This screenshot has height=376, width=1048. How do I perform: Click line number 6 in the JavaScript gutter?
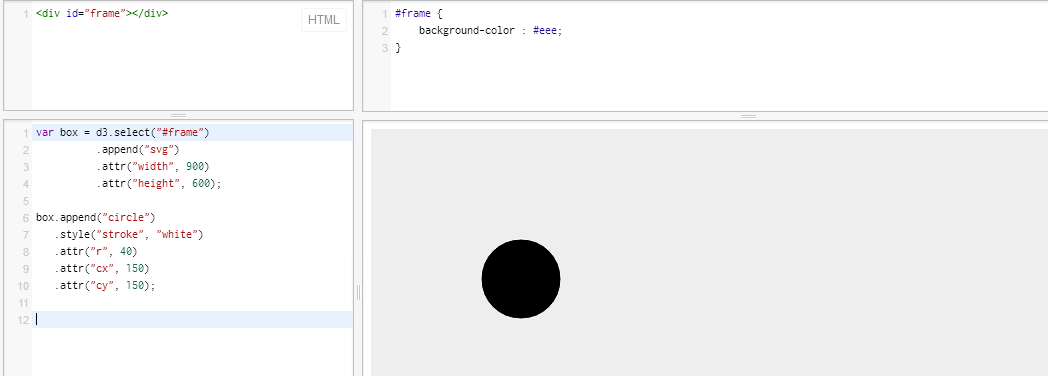[25, 218]
